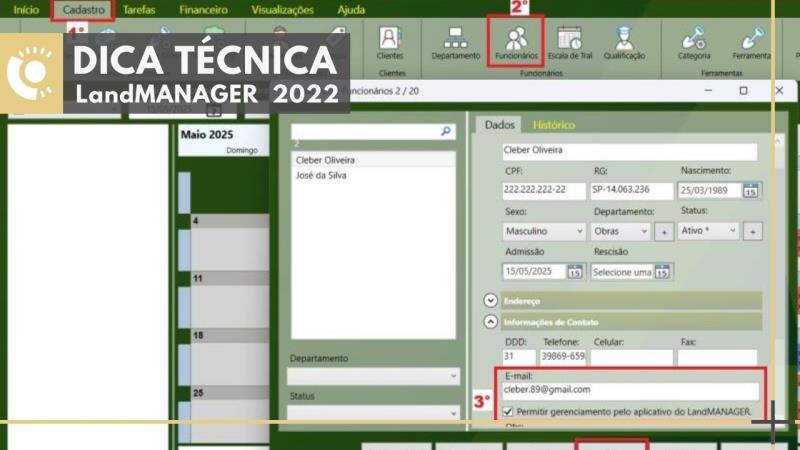The height and width of the screenshot is (450, 800).
Task: Click the Nascimento date field
Action: pos(710,191)
